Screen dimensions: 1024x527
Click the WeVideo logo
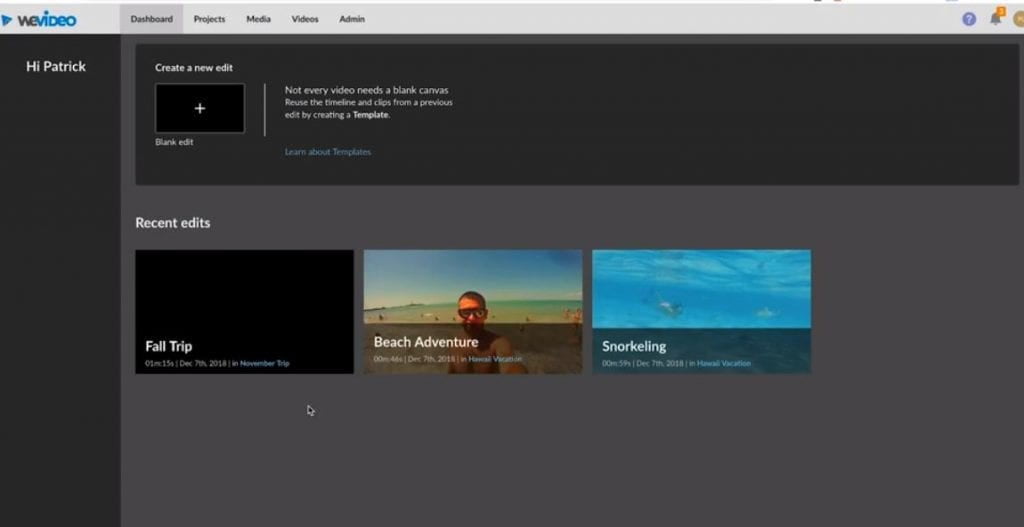(x=40, y=19)
